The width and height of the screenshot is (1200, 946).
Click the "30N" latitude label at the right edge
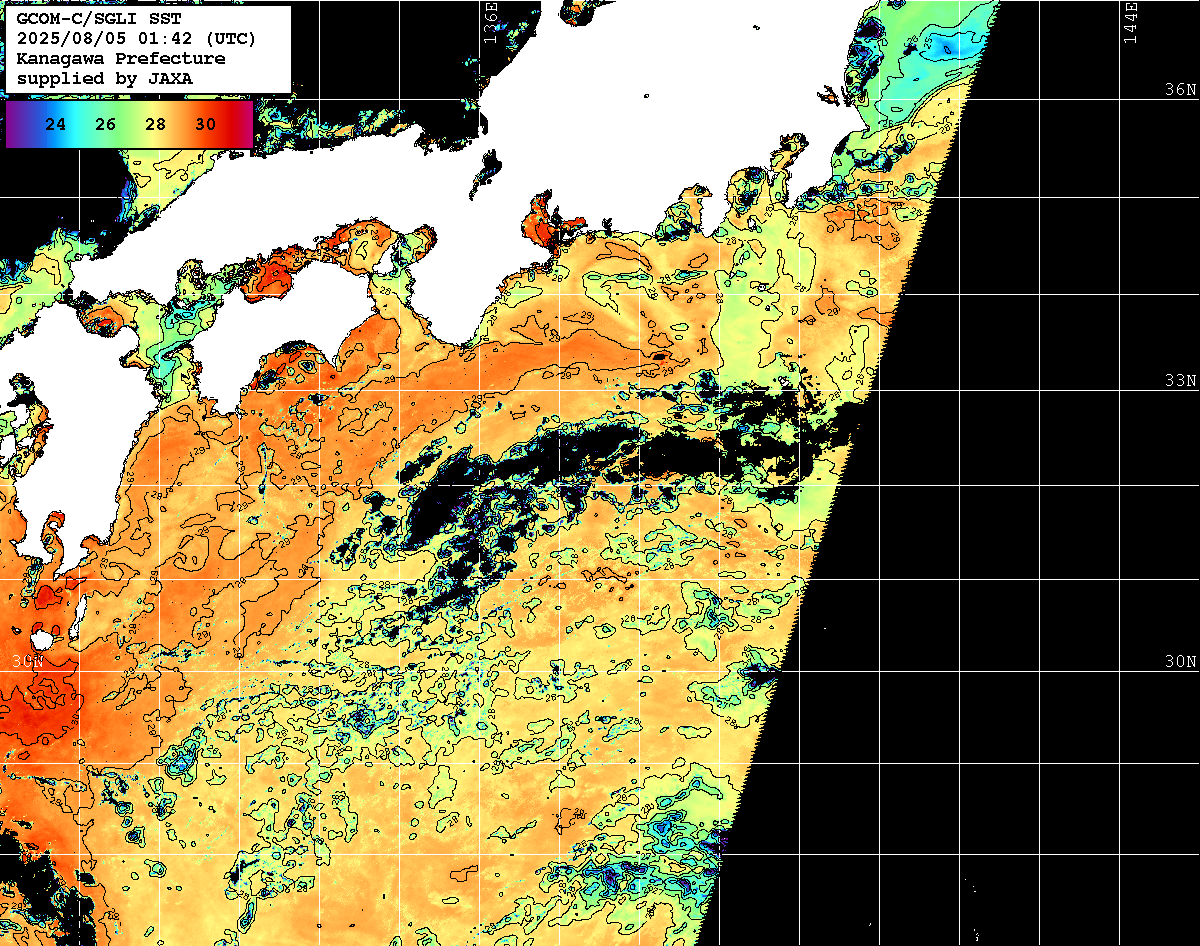(1180, 661)
